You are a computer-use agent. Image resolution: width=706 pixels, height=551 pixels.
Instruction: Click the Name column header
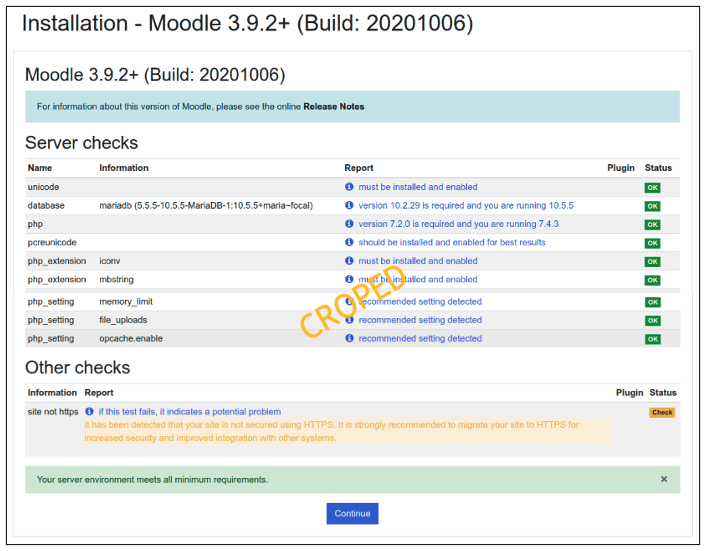40,168
